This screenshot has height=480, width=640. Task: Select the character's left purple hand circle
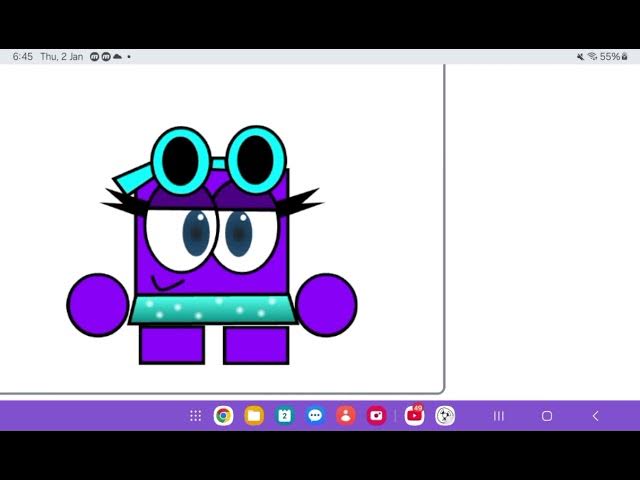98,305
